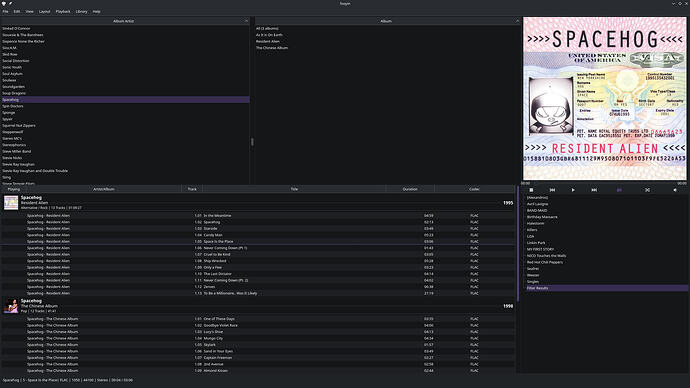This screenshot has width=690, height=388.
Task: Sort playlist by Codec column header
Action: click(474, 189)
